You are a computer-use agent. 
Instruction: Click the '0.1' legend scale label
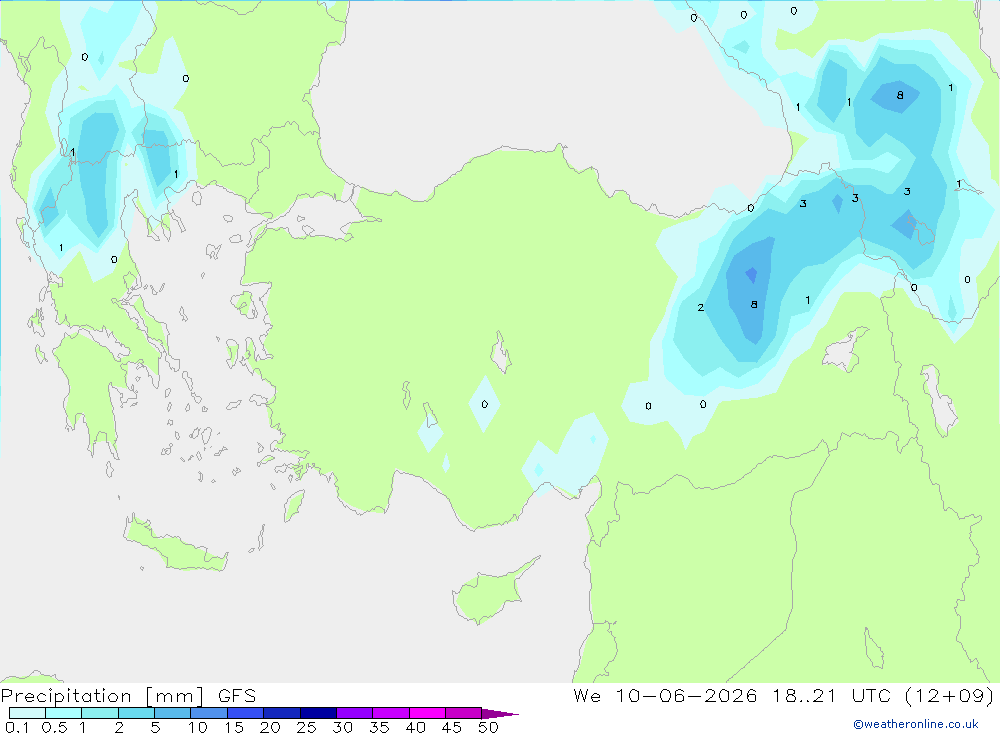[17, 727]
